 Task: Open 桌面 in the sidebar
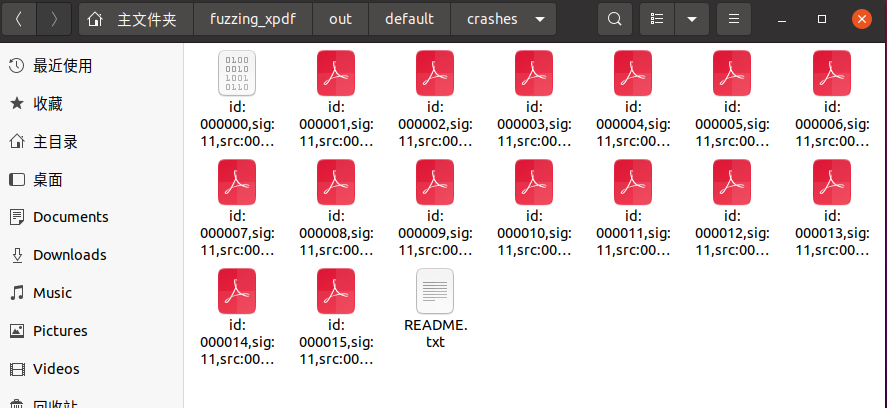(x=92, y=180)
